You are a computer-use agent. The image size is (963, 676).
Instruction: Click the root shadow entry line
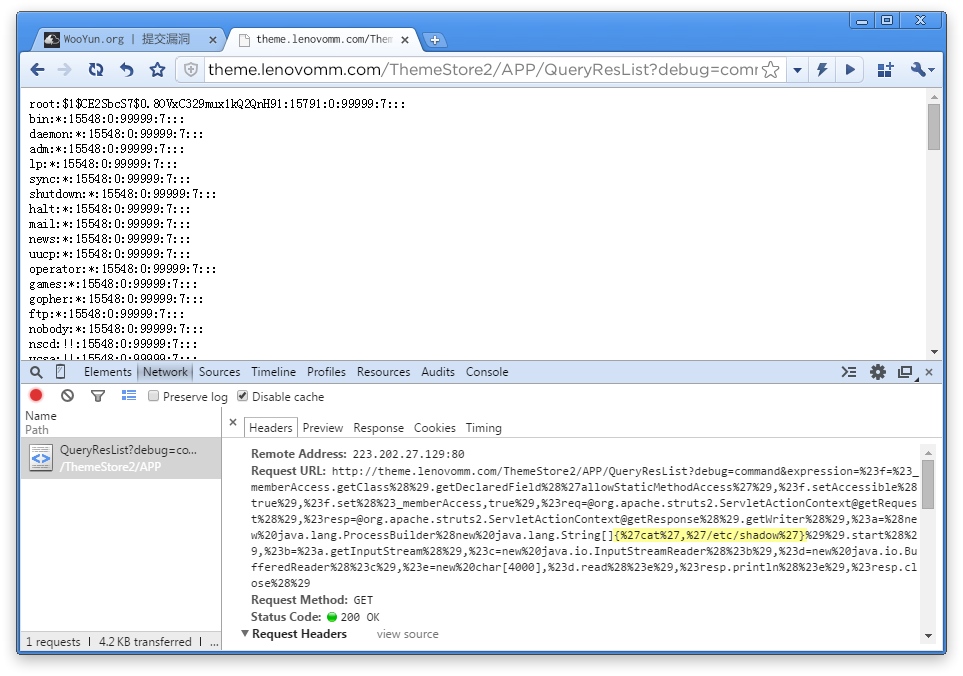217,104
